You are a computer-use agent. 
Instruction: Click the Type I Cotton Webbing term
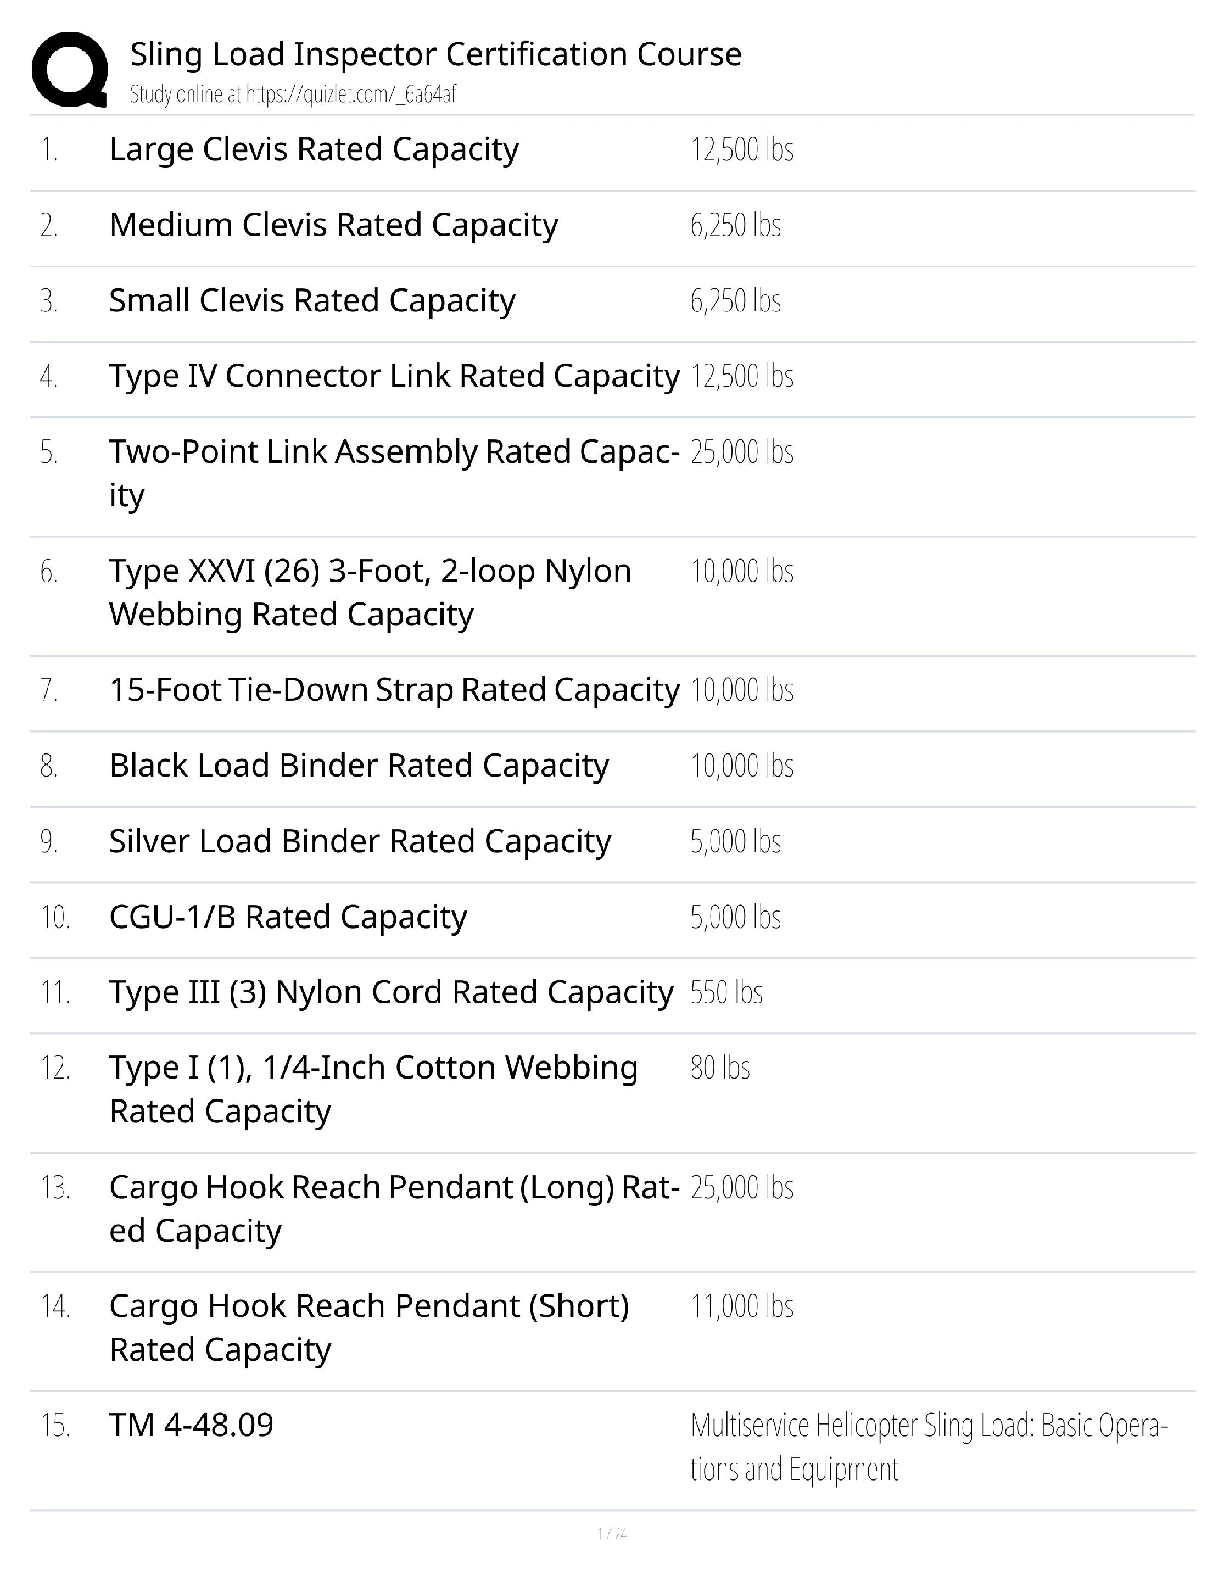373,1089
